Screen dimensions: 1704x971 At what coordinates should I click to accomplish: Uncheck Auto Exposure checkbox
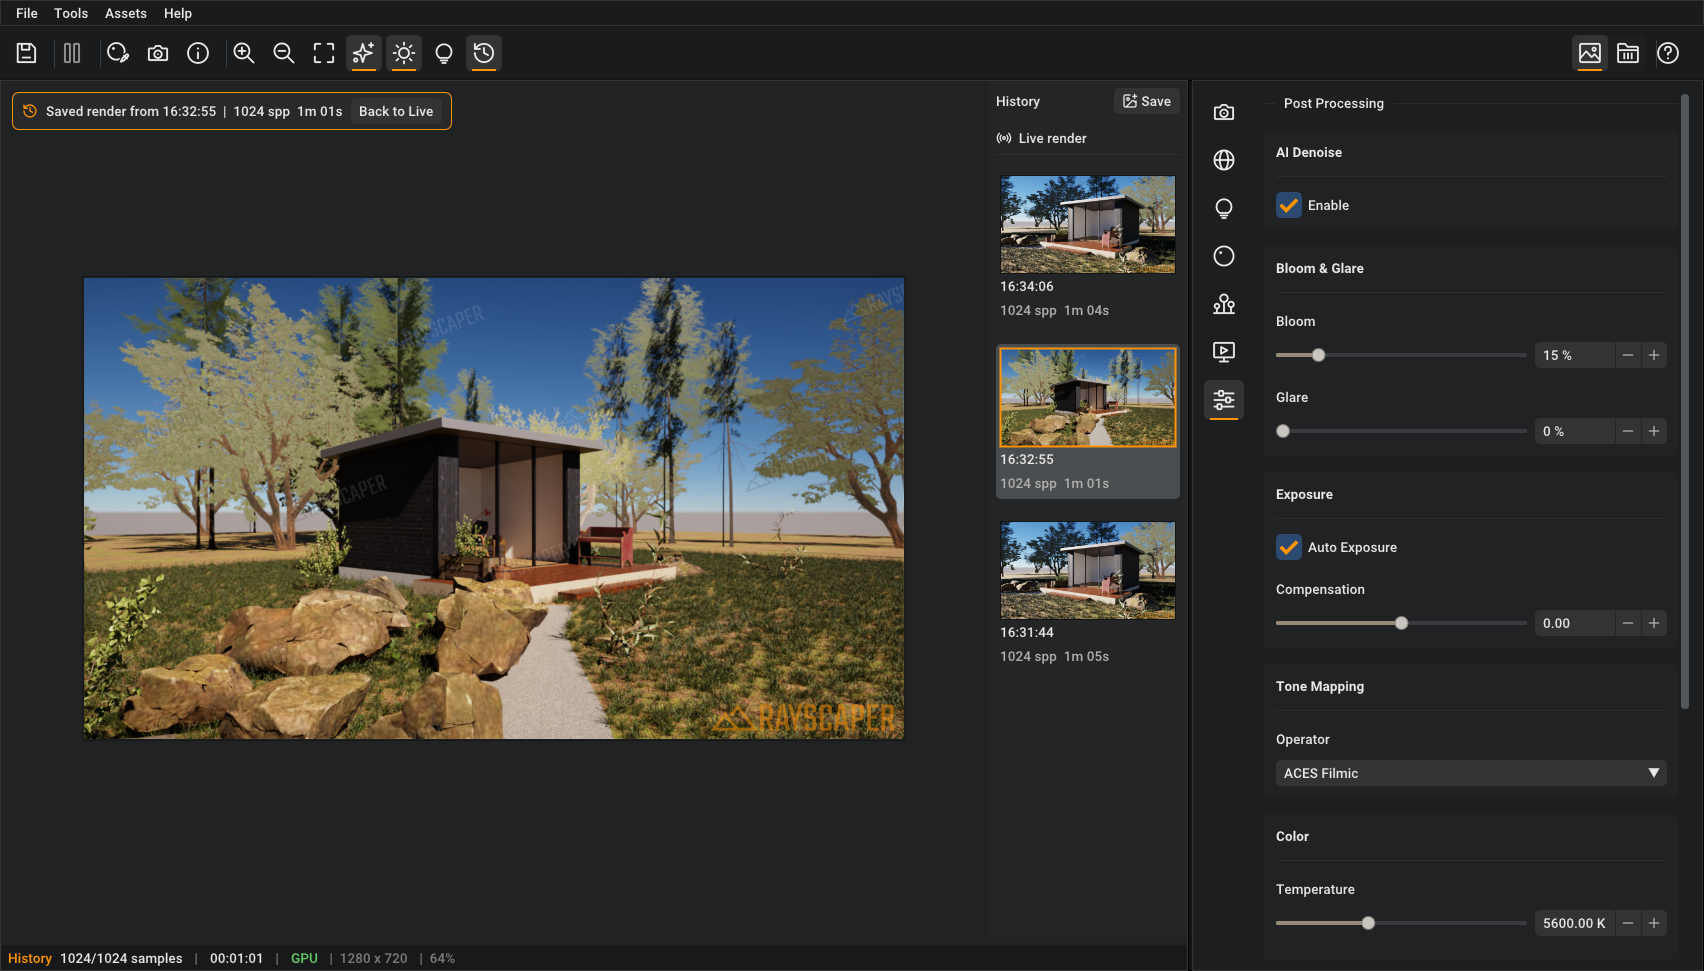(1289, 547)
